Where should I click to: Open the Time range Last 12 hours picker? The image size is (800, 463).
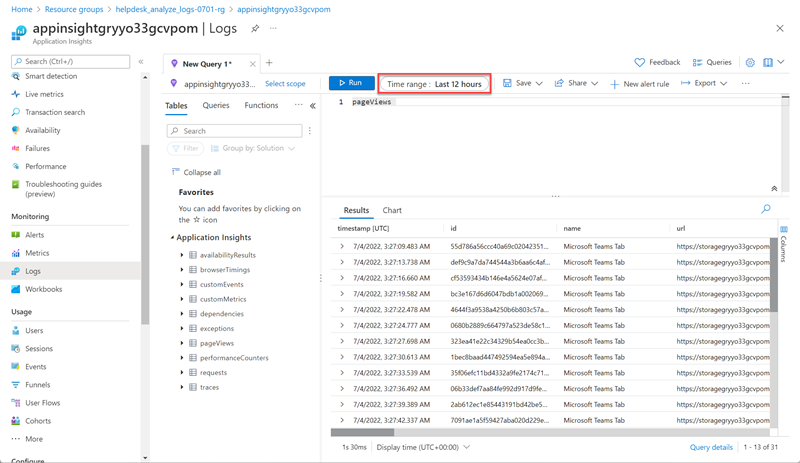(434, 84)
